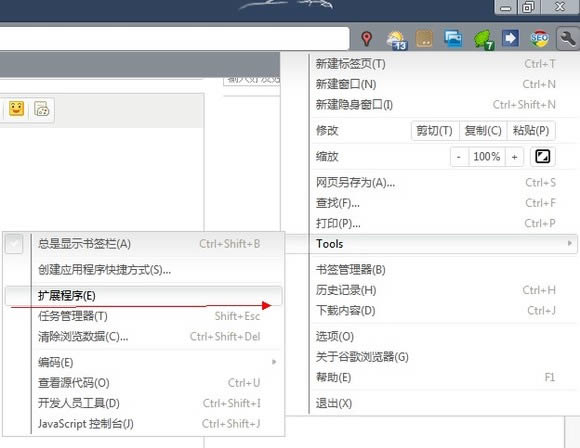The width and height of the screenshot is (580, 448).
Task: Click the 剪切(T) cut button
Action: point(435,131)
